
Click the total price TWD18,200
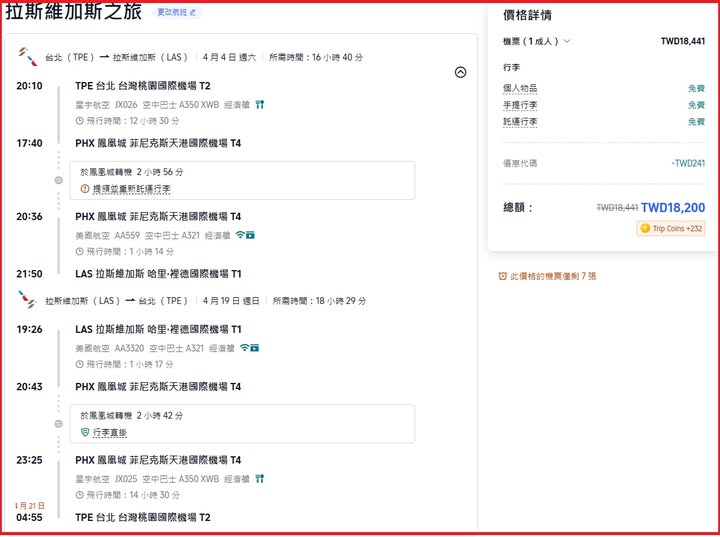[672, 207]
